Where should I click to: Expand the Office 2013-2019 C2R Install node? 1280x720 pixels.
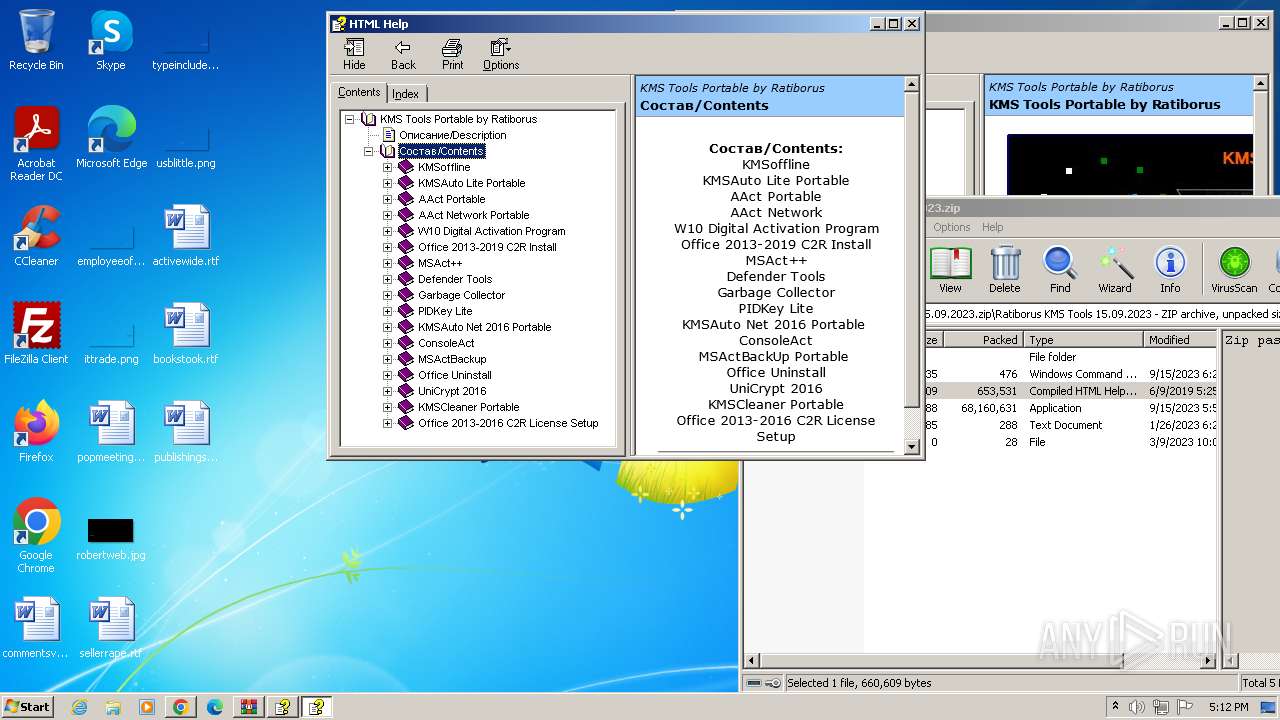[x=387, y=247]
